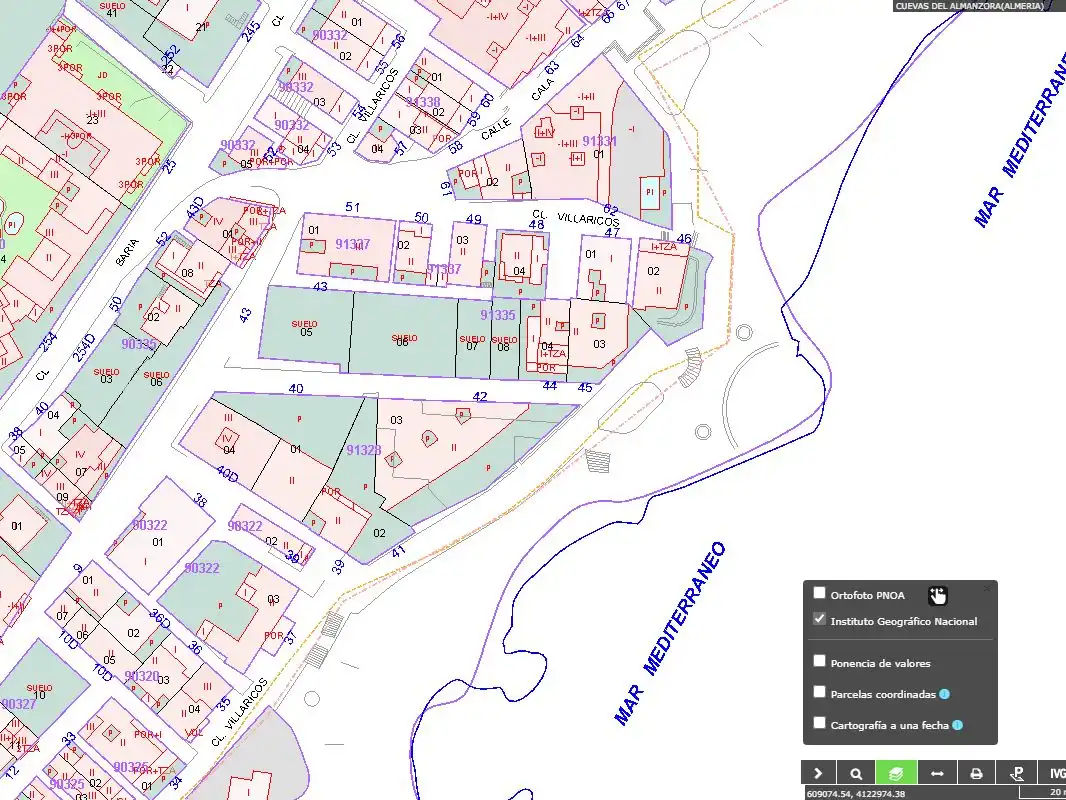
Task: Click street number 40D label
Action: (227, 474)
